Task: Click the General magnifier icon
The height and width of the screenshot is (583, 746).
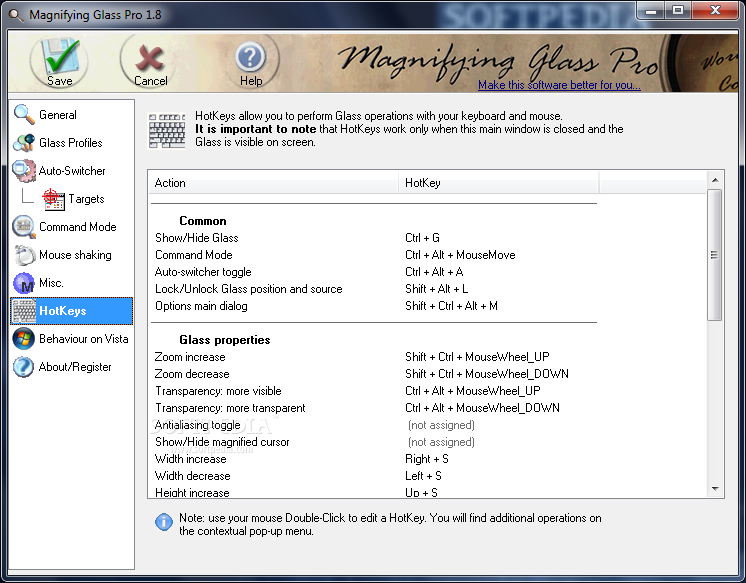Action: [x=24, y=115]
